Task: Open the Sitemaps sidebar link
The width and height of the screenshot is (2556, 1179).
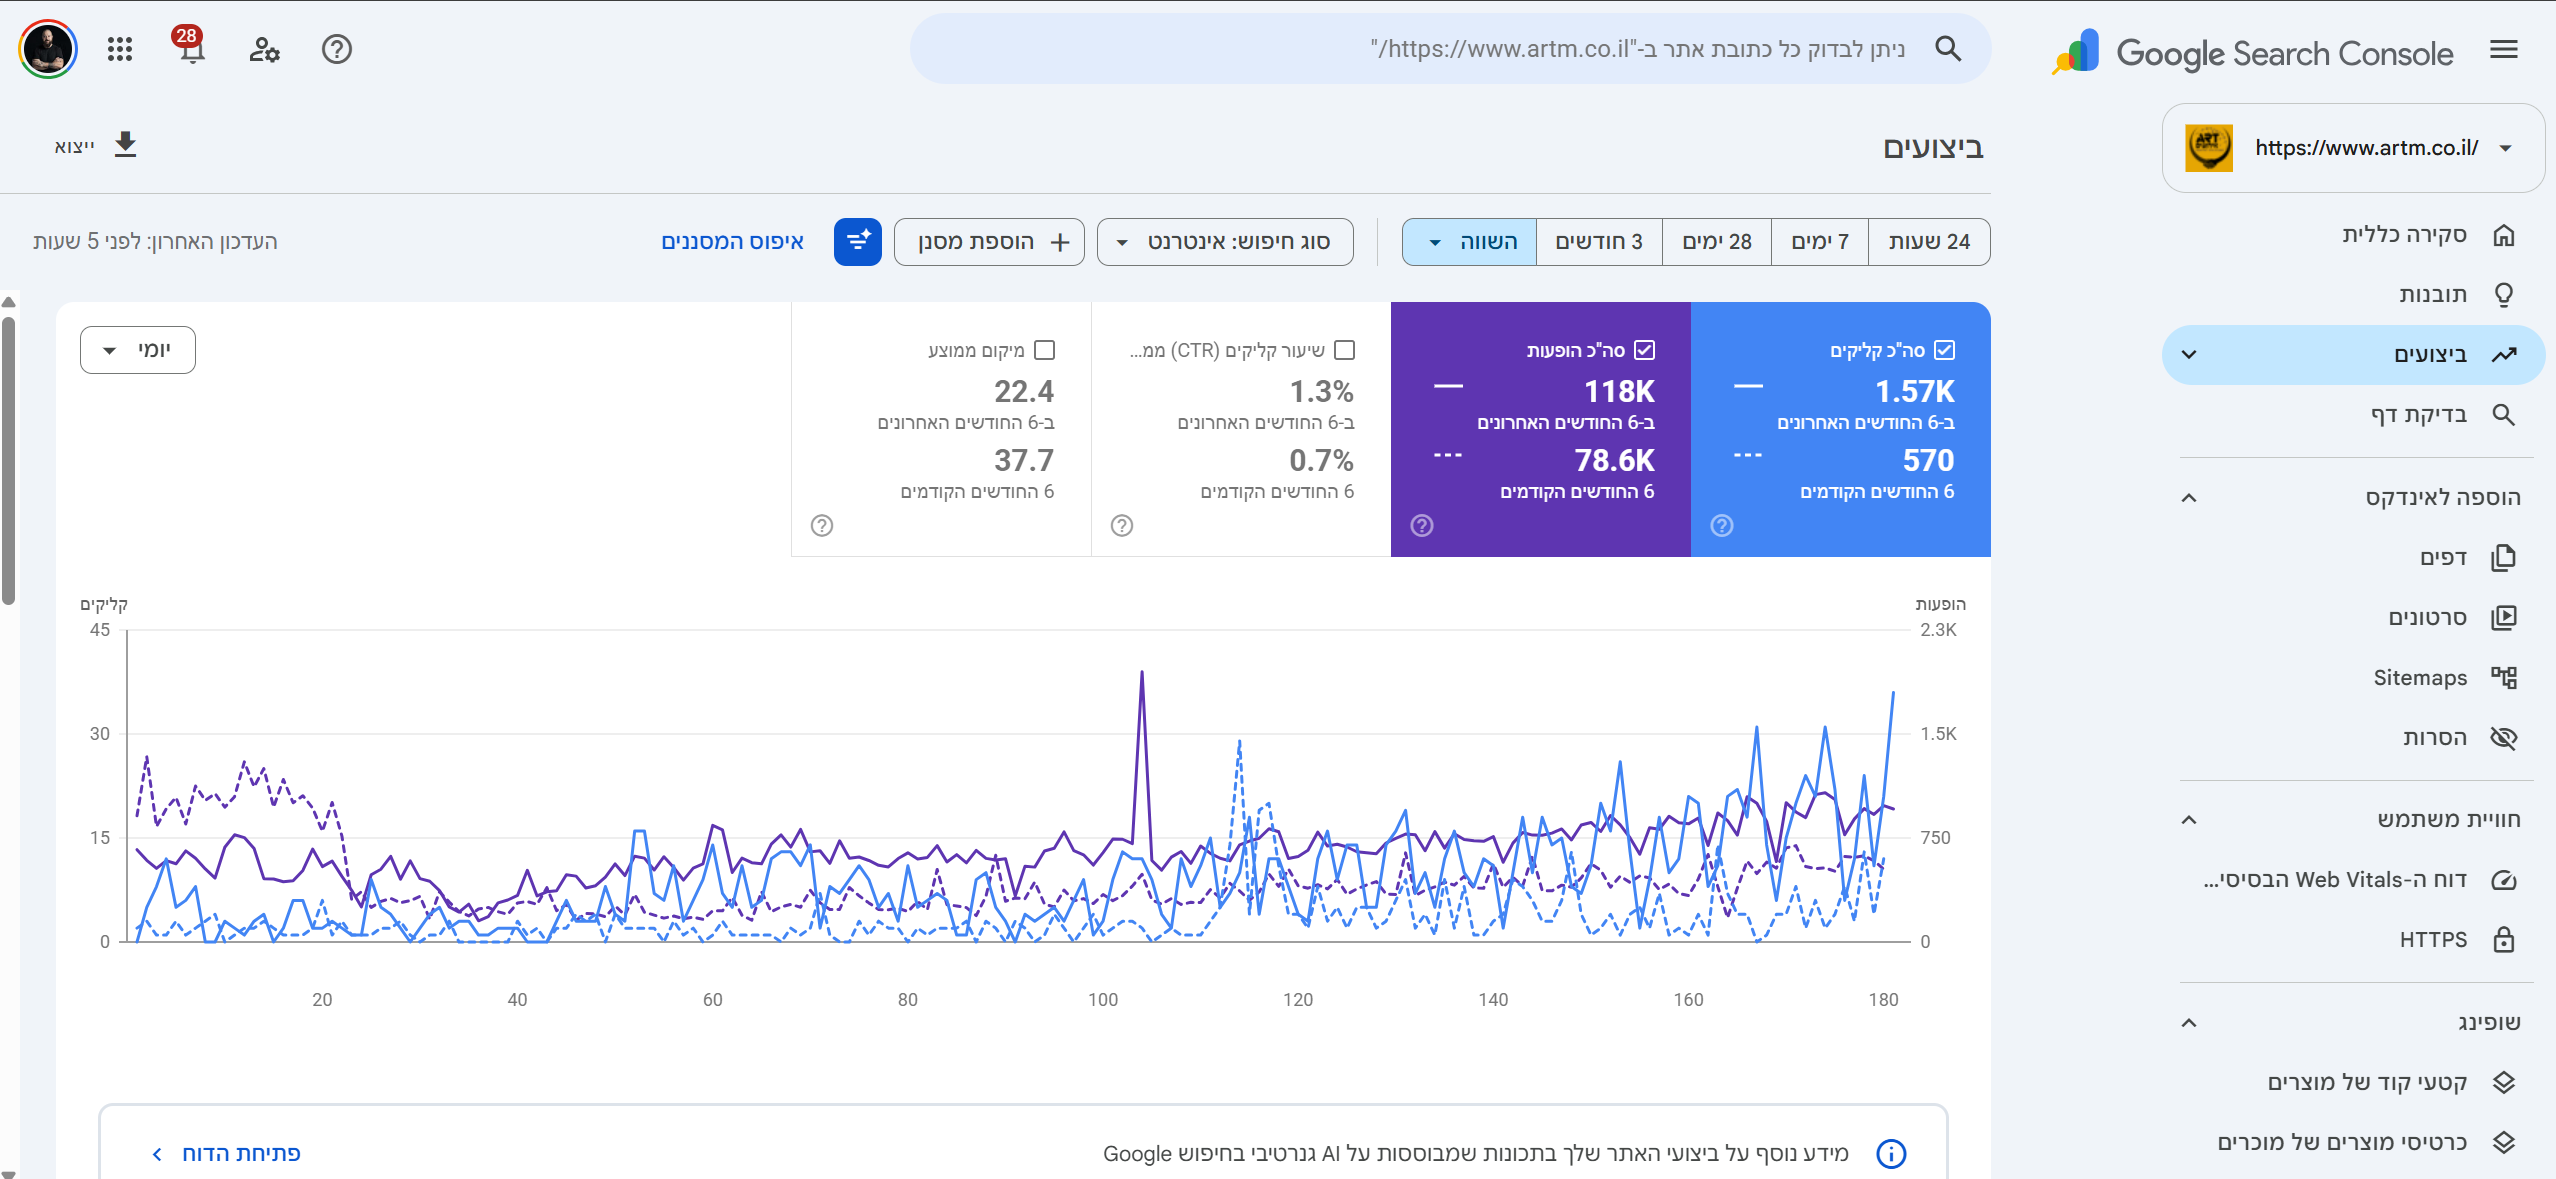Action: tap(2354, 678)
